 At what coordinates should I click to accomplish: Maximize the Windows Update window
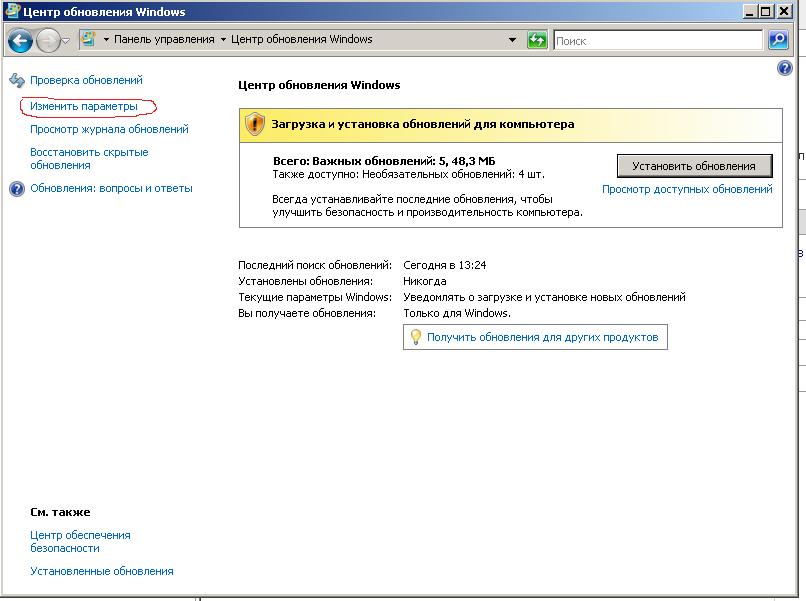tap(766, 11)
